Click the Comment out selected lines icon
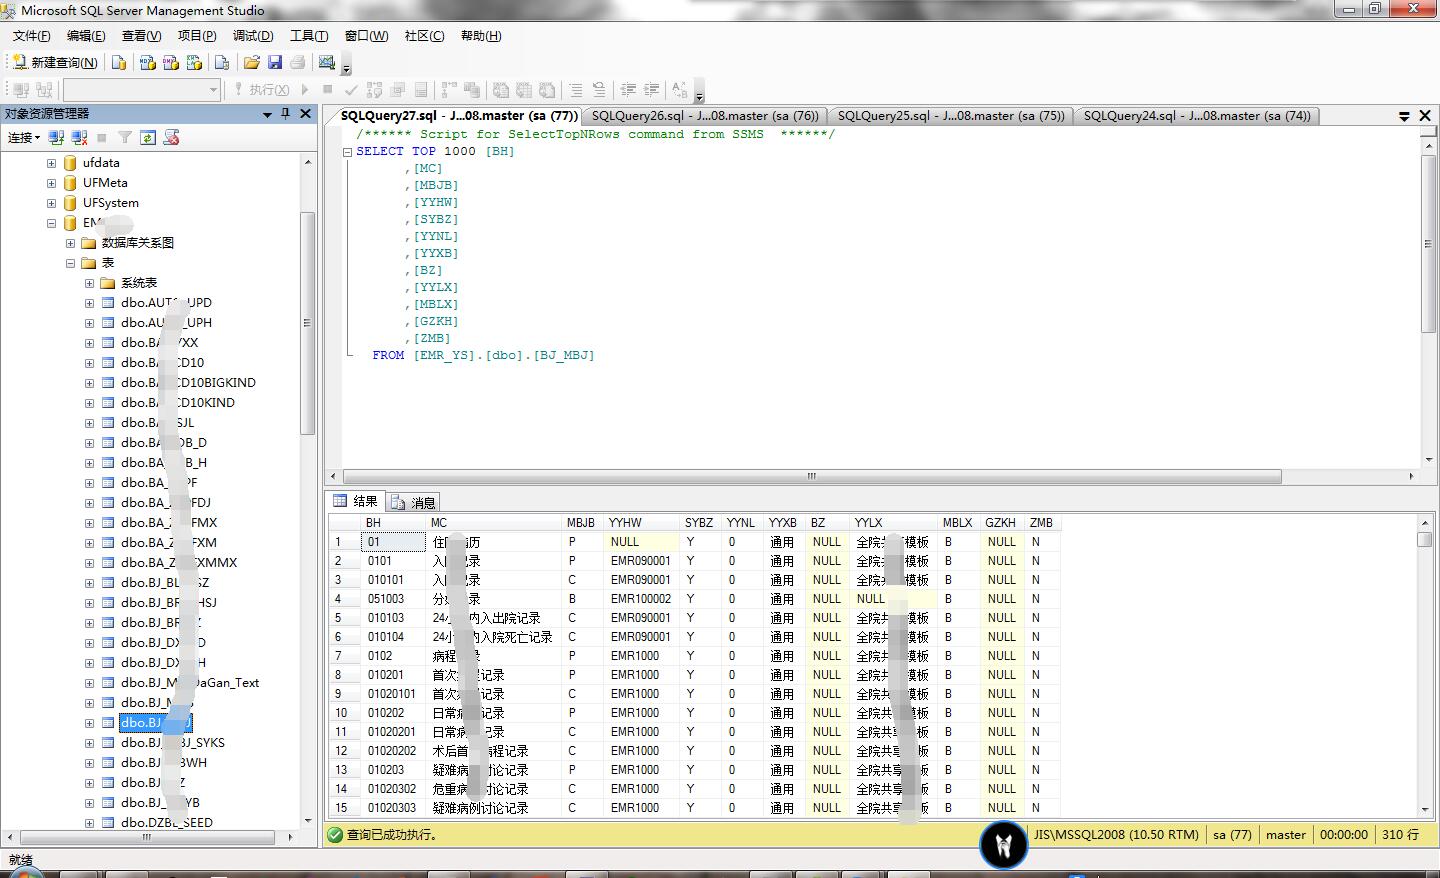The width and height of the screenshot is (1440, 878). pos(575,89)
